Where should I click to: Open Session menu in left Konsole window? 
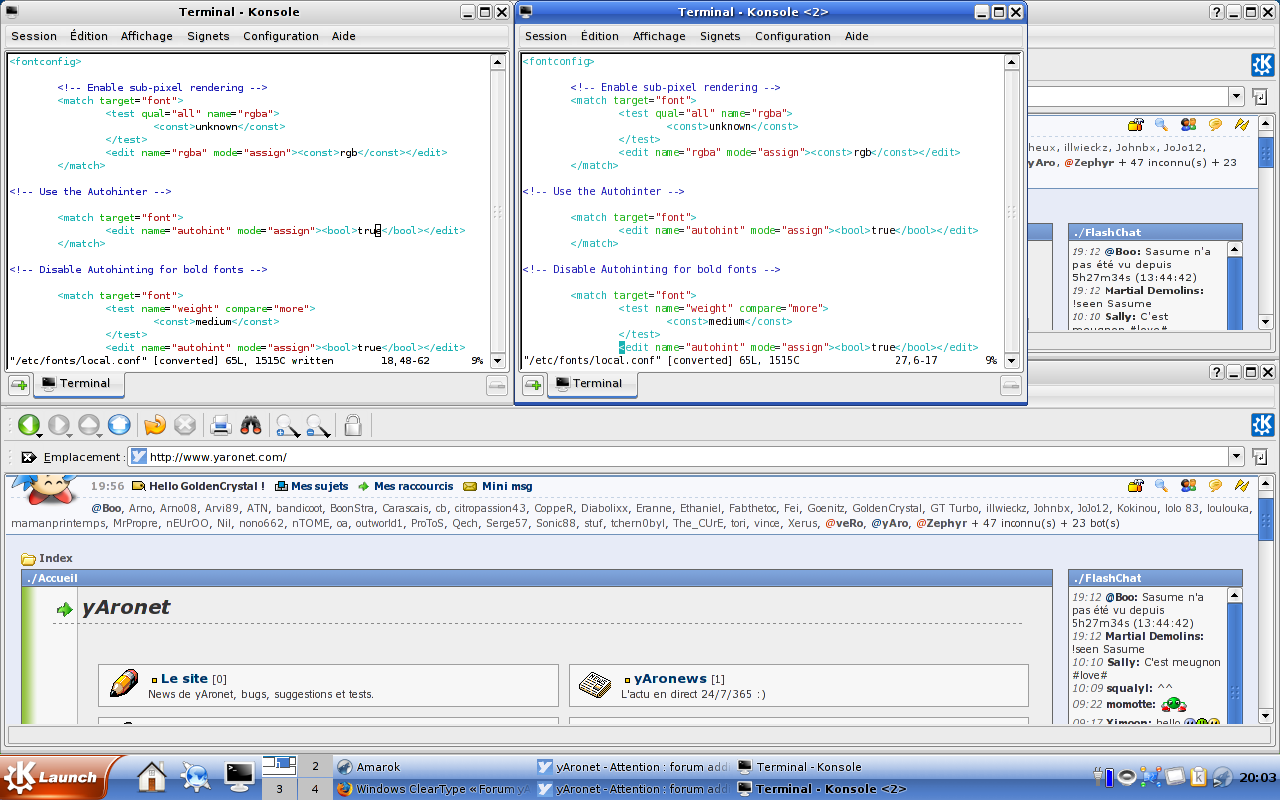point(34,36)
